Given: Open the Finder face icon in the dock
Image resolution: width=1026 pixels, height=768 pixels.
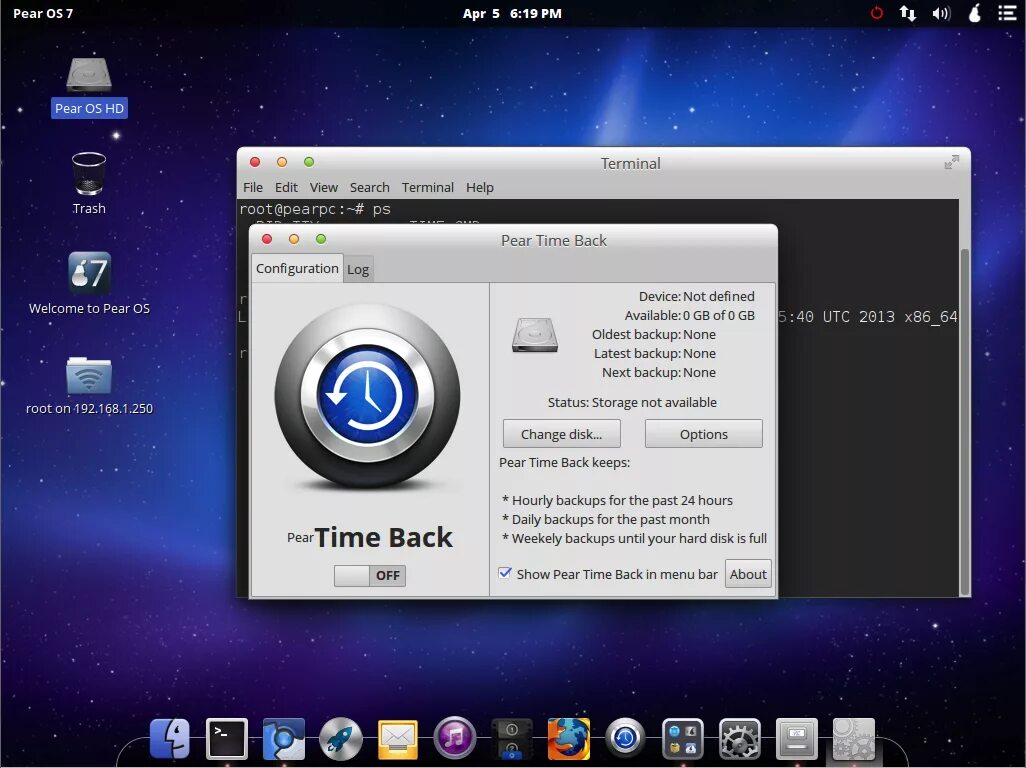Looking at the screenshot, I should point(169,739).
